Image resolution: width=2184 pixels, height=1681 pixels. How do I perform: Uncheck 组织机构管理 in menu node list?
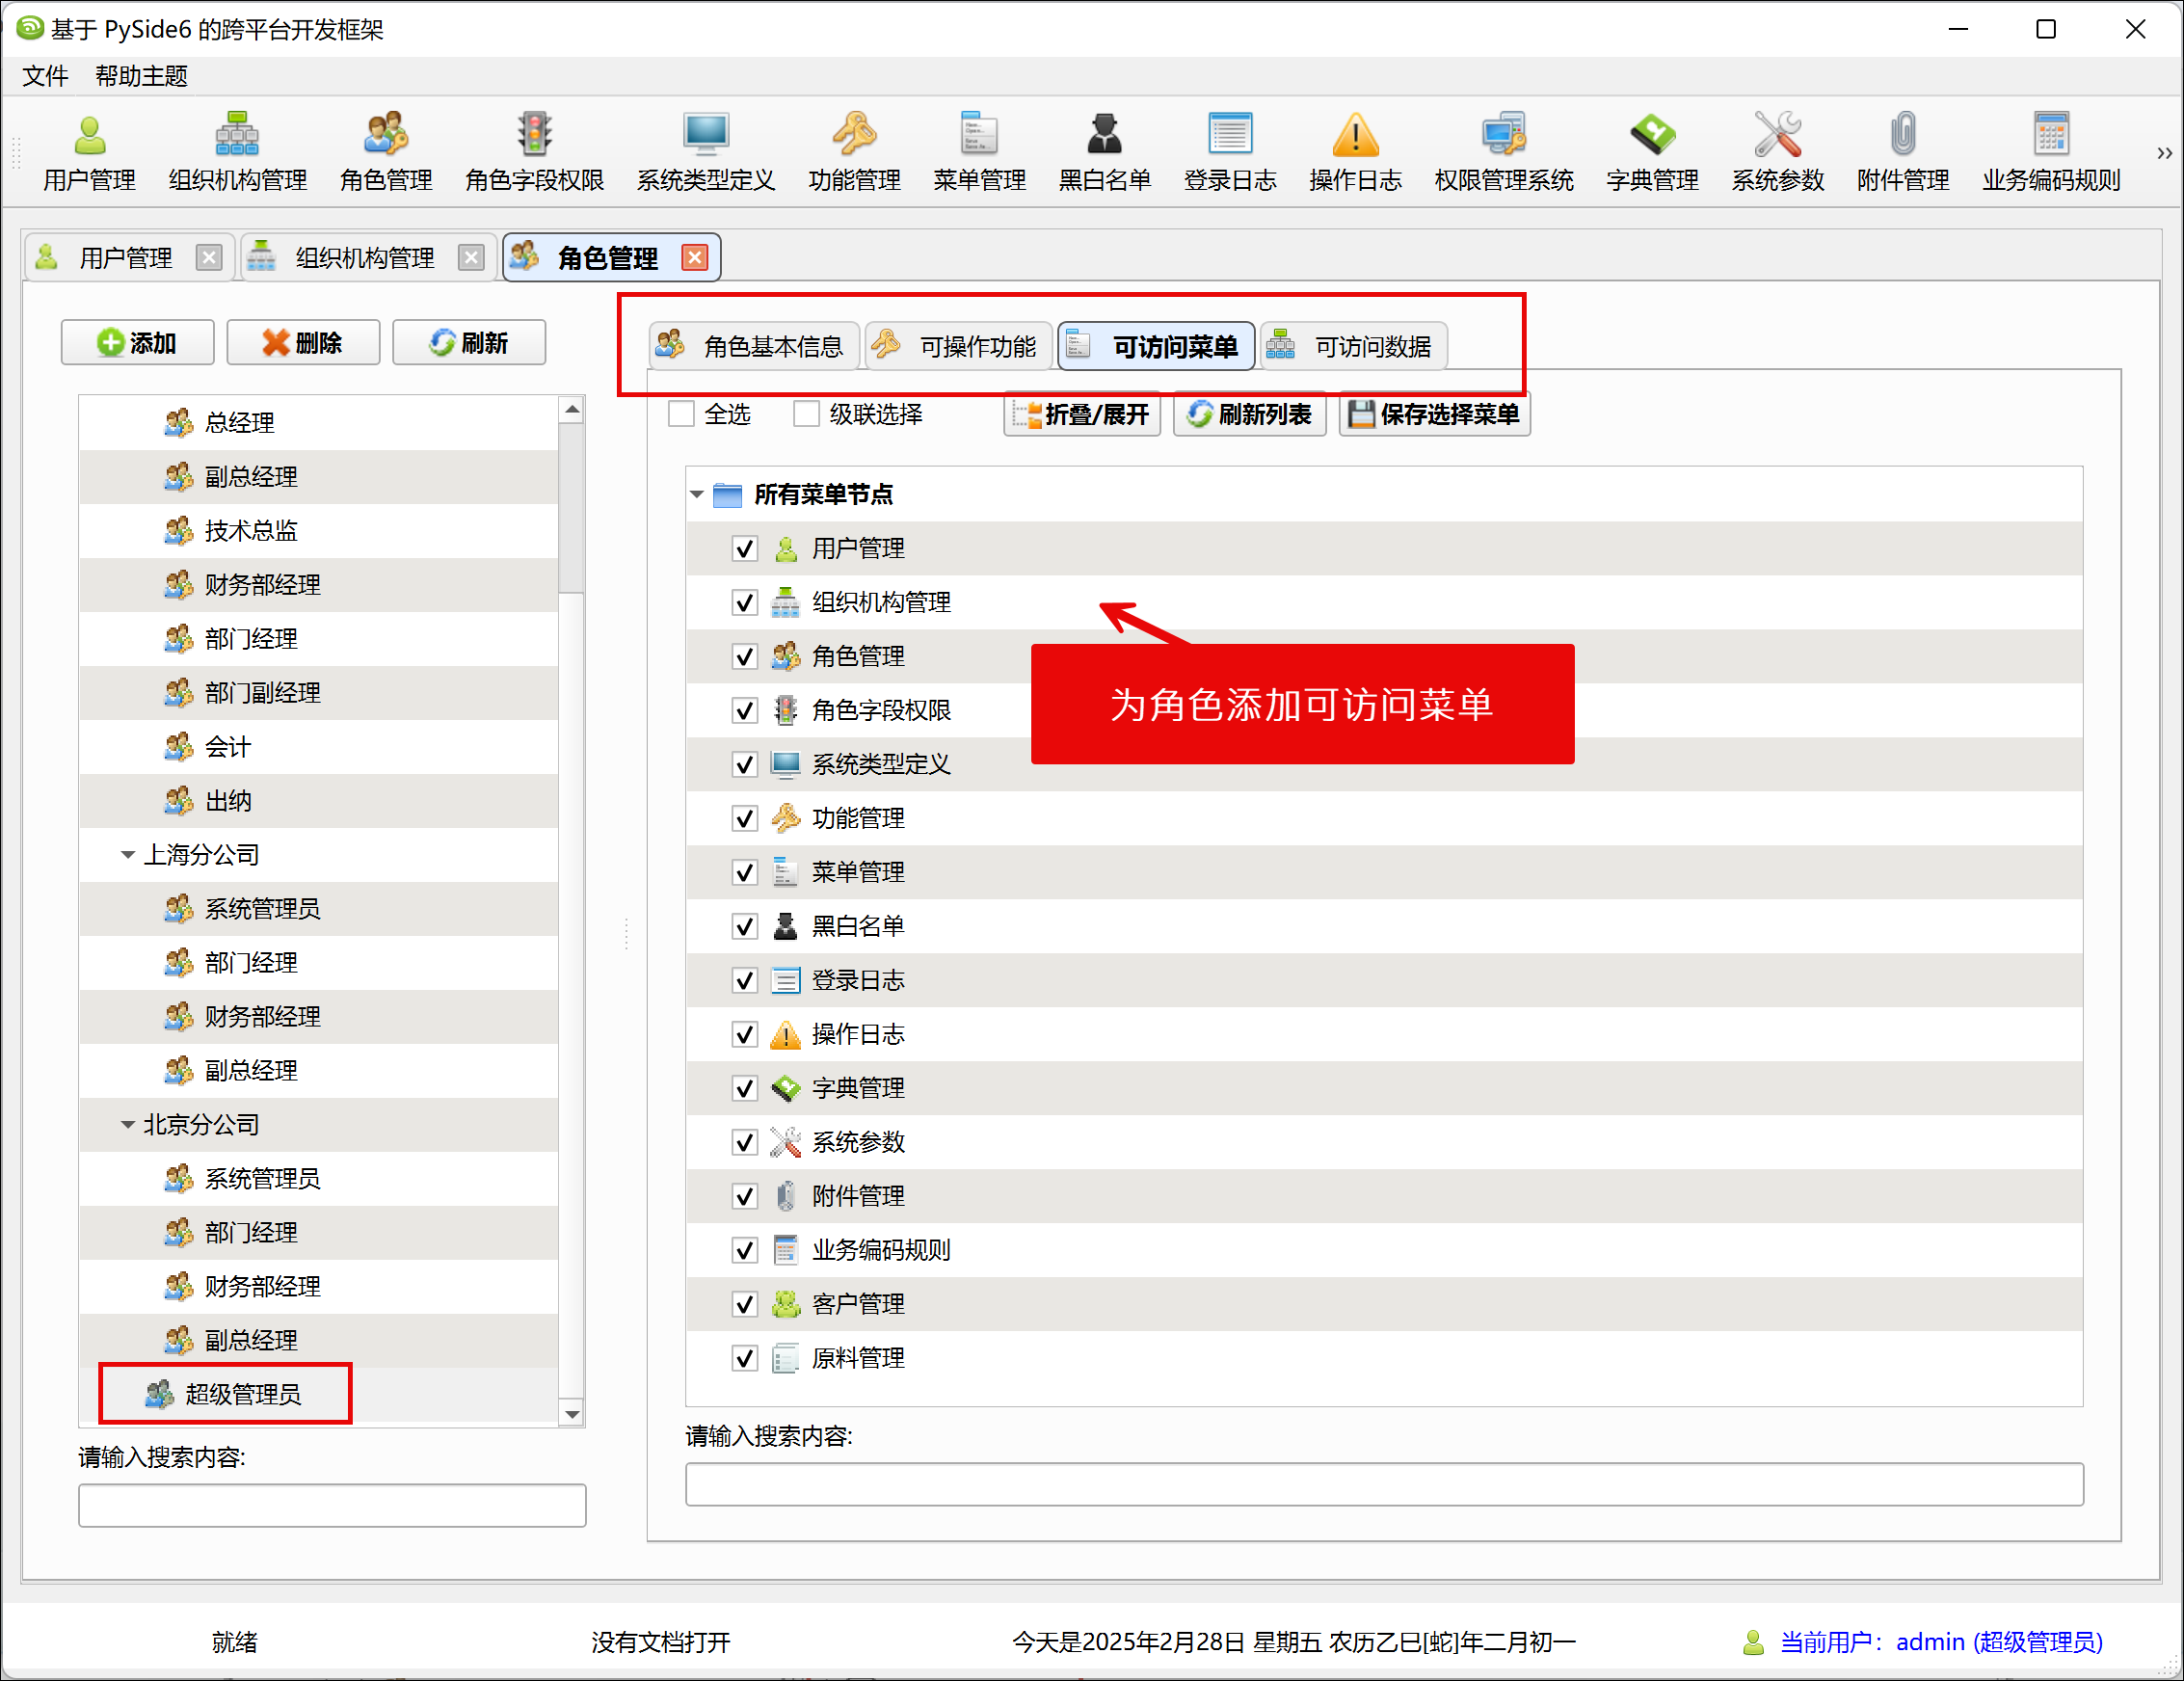click(745, 603)
